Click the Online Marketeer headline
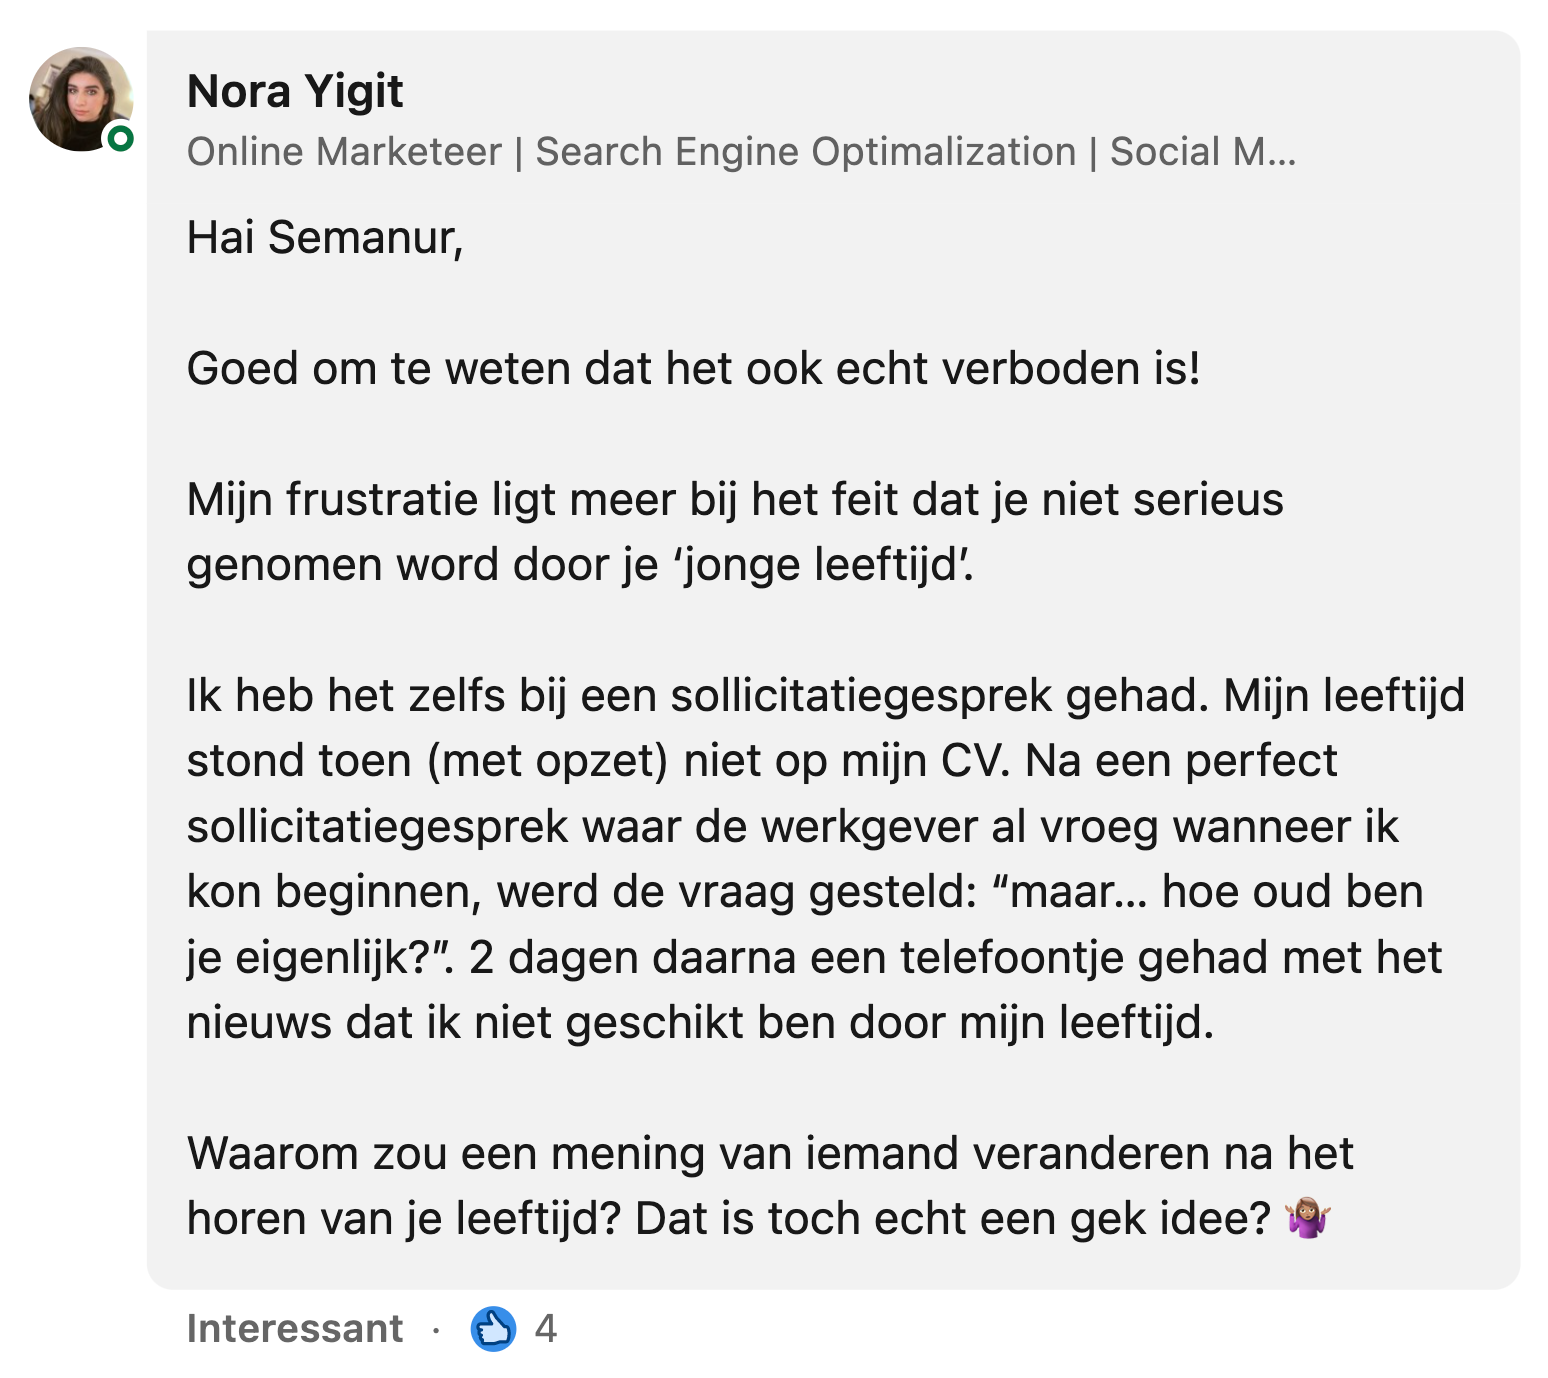1548x1378 pixels. pyautogui.click(x=340, y=151)
